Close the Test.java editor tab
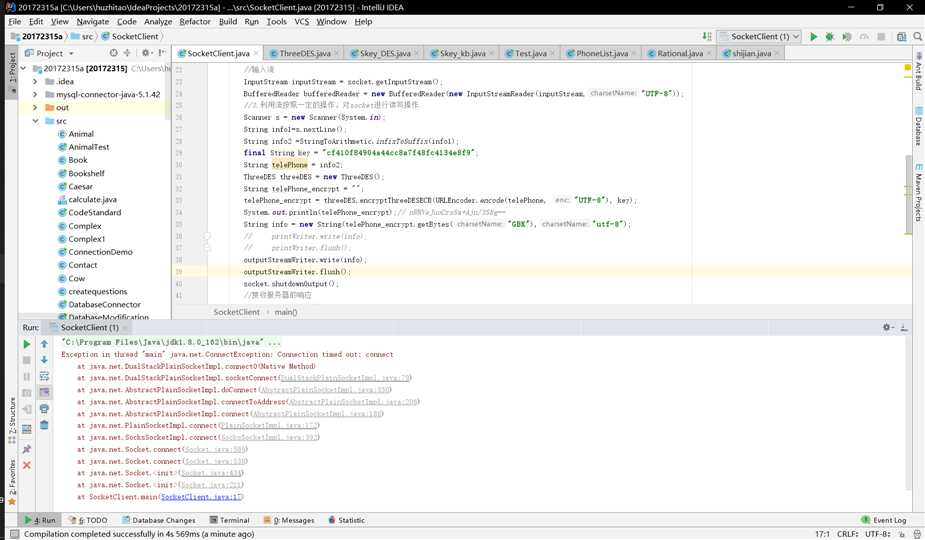This screenshot has height=540, width=925. [553, 53]
